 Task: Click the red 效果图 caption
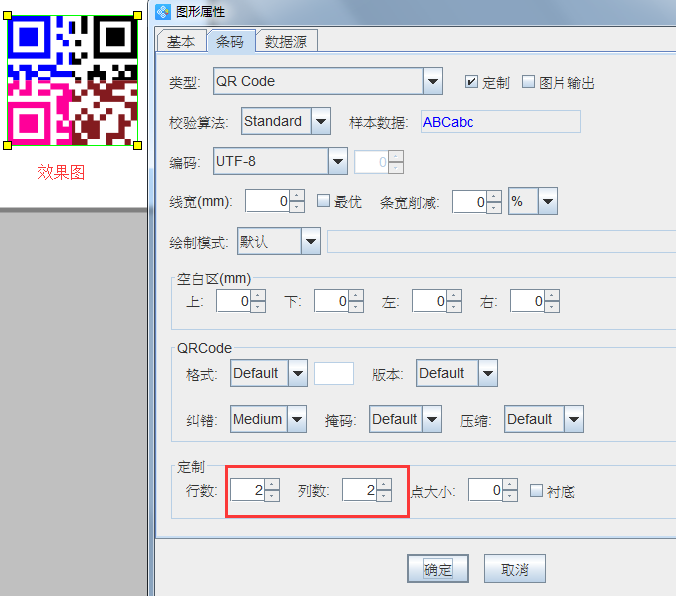pyautogui.click(x=61, y=172)
